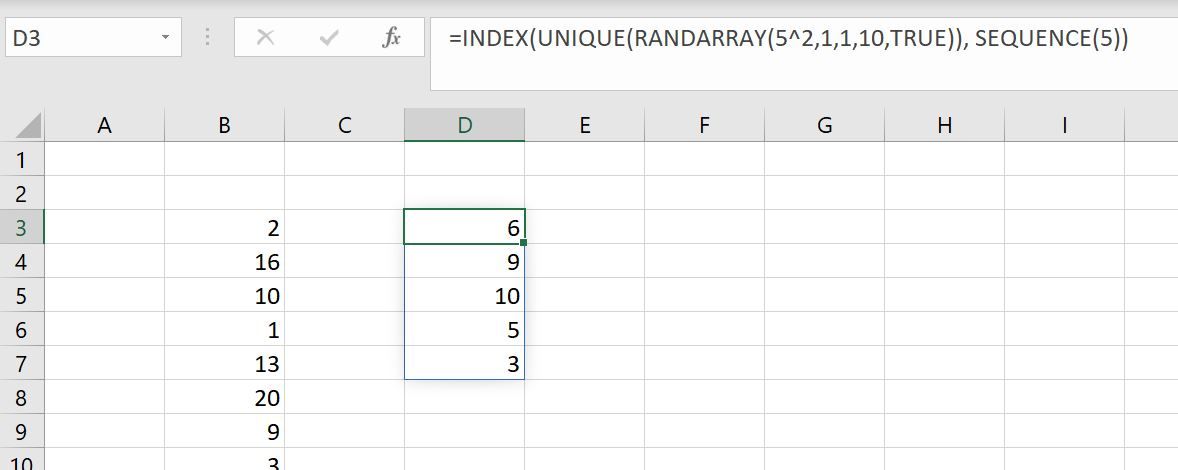Screen dimensions: 1178x470
Task: Confirm formula with checkmark icon
Action: 328,38
